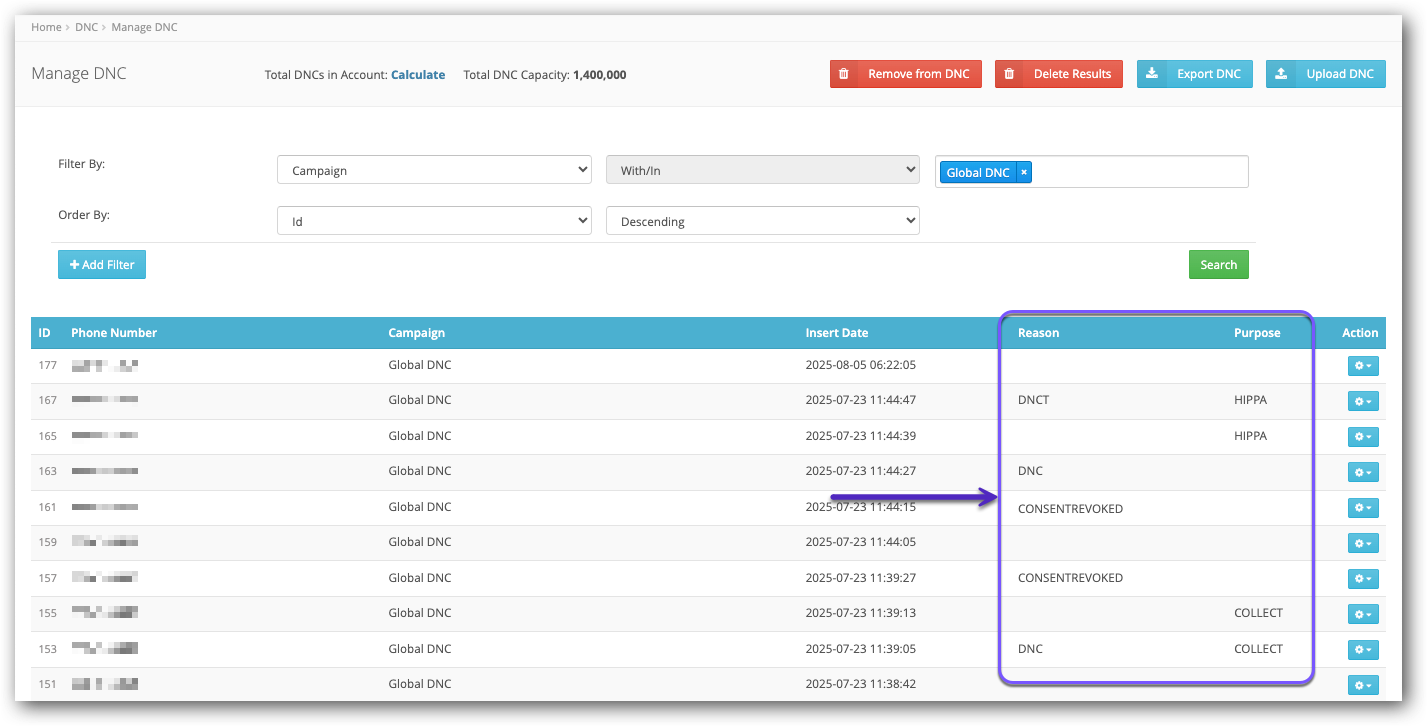Click trash icon on Delete Results button
Image resolution: width=1427 pixels, height=726 pixels.
coord(1009,74)
